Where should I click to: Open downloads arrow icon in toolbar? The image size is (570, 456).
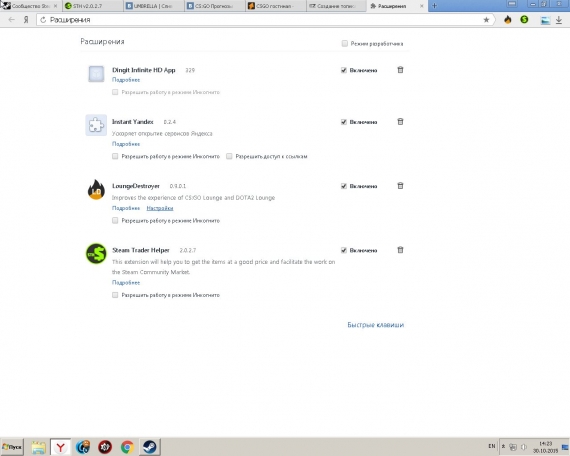coord(559,20)
